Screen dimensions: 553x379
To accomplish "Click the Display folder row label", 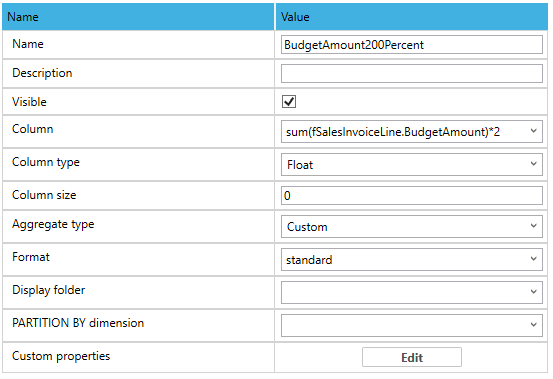I will (49, 291).
